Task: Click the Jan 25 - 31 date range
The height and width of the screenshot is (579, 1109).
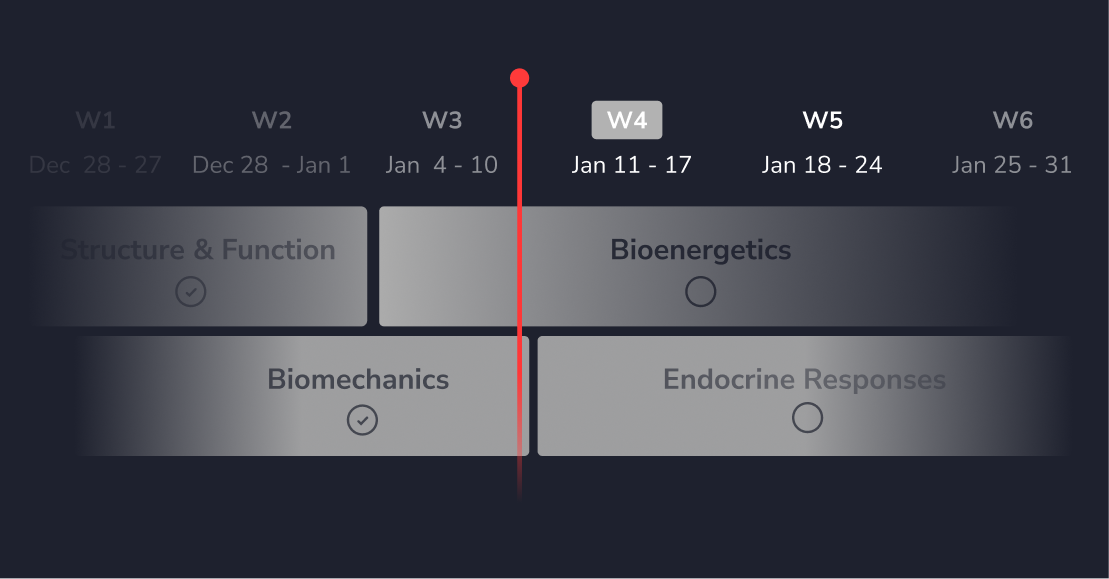Action: (x=1012, y=165)
